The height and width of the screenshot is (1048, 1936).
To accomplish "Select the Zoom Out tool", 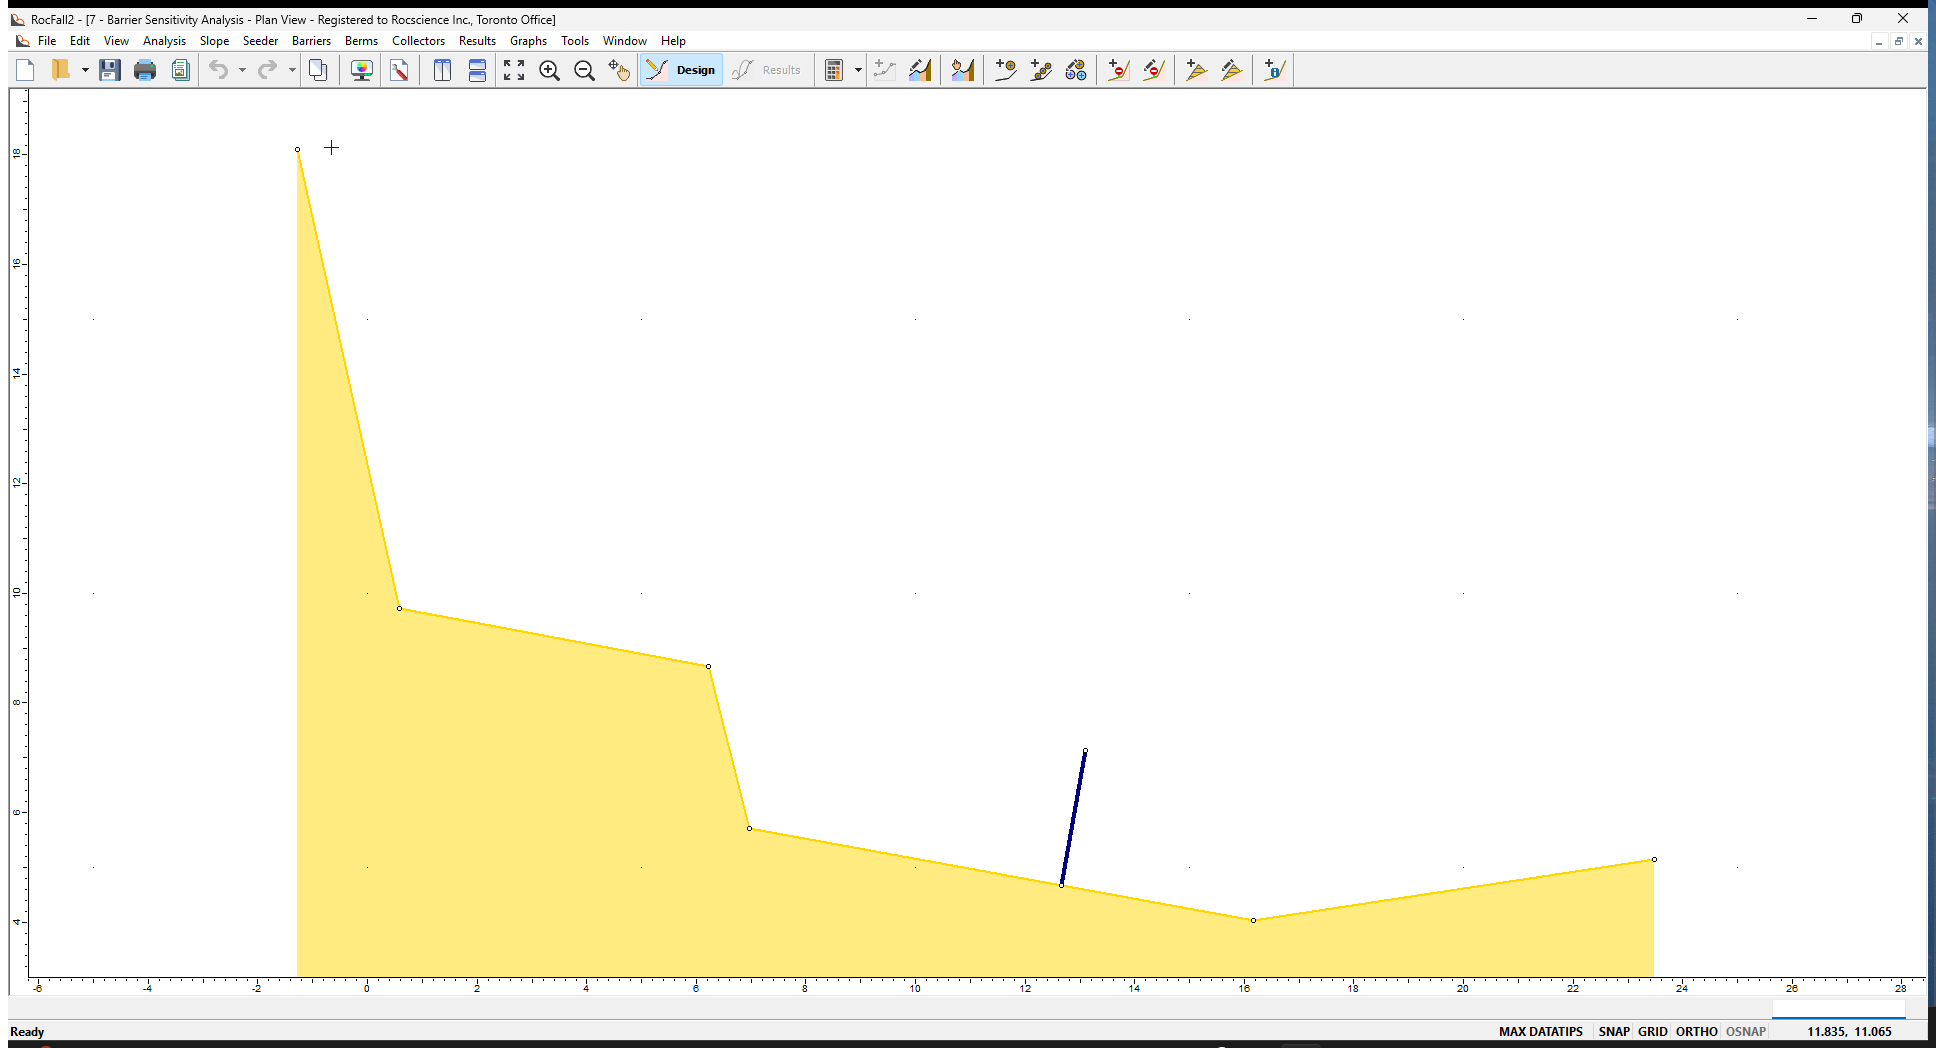I will [585, 70].
